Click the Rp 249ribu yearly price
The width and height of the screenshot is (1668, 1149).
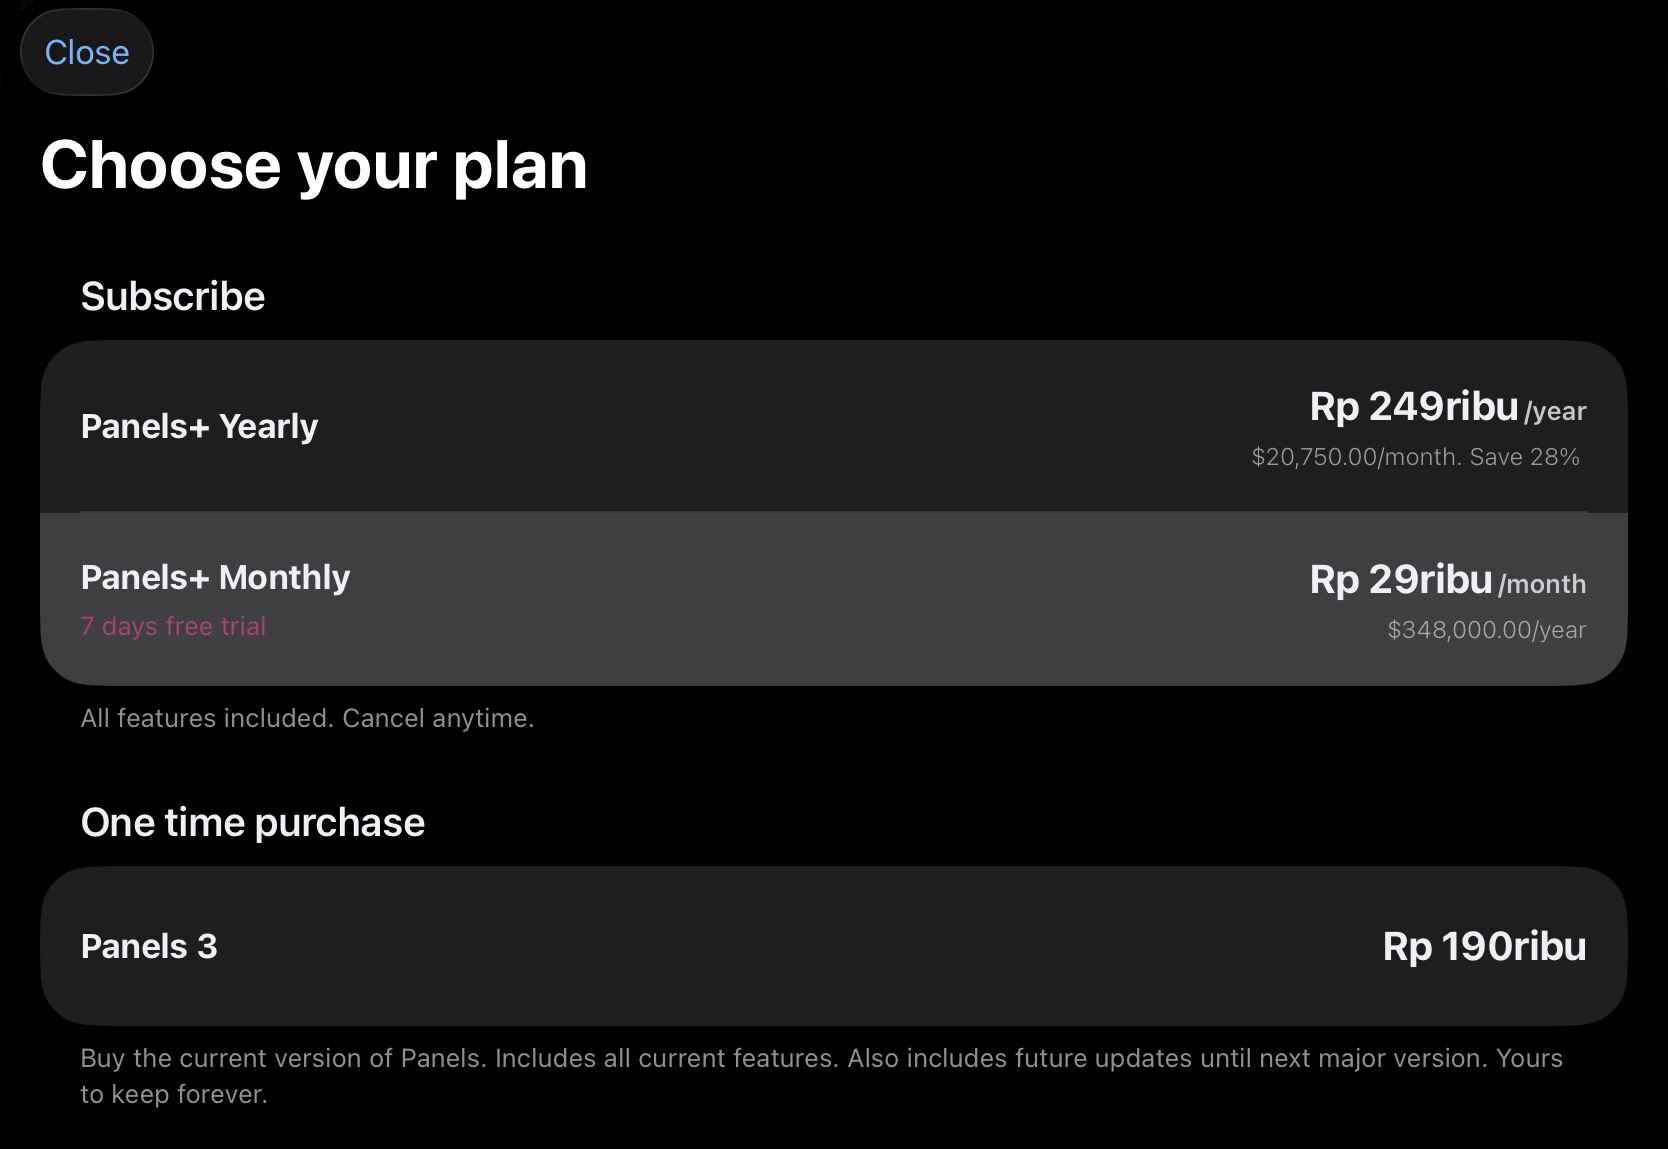(1413, 407)
